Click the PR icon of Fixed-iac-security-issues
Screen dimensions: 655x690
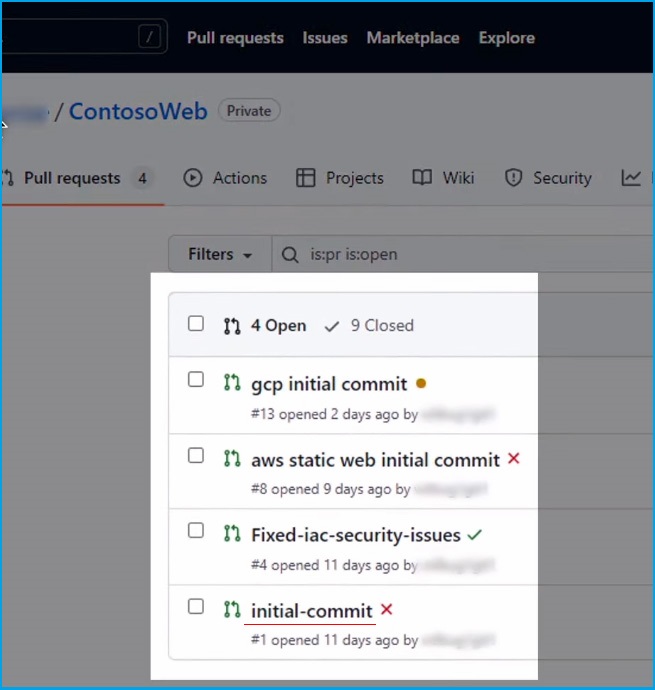[232, 533]
